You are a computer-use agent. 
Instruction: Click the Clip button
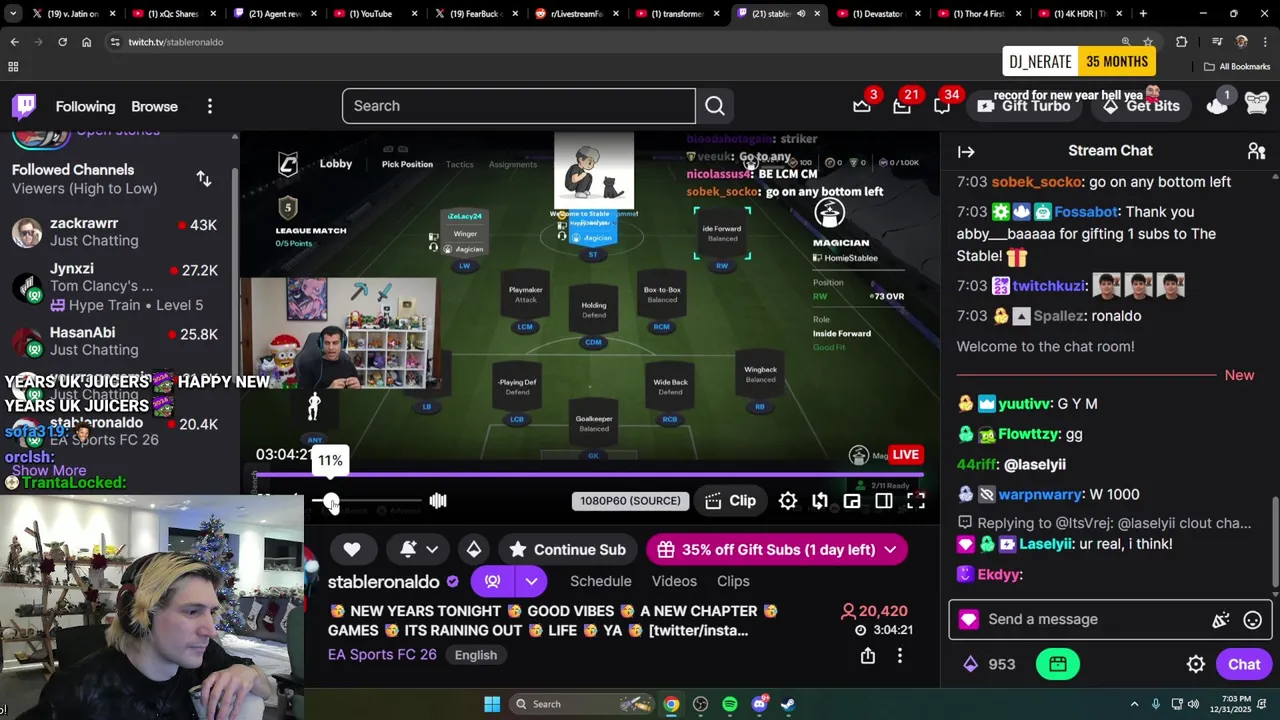[731, 501]
